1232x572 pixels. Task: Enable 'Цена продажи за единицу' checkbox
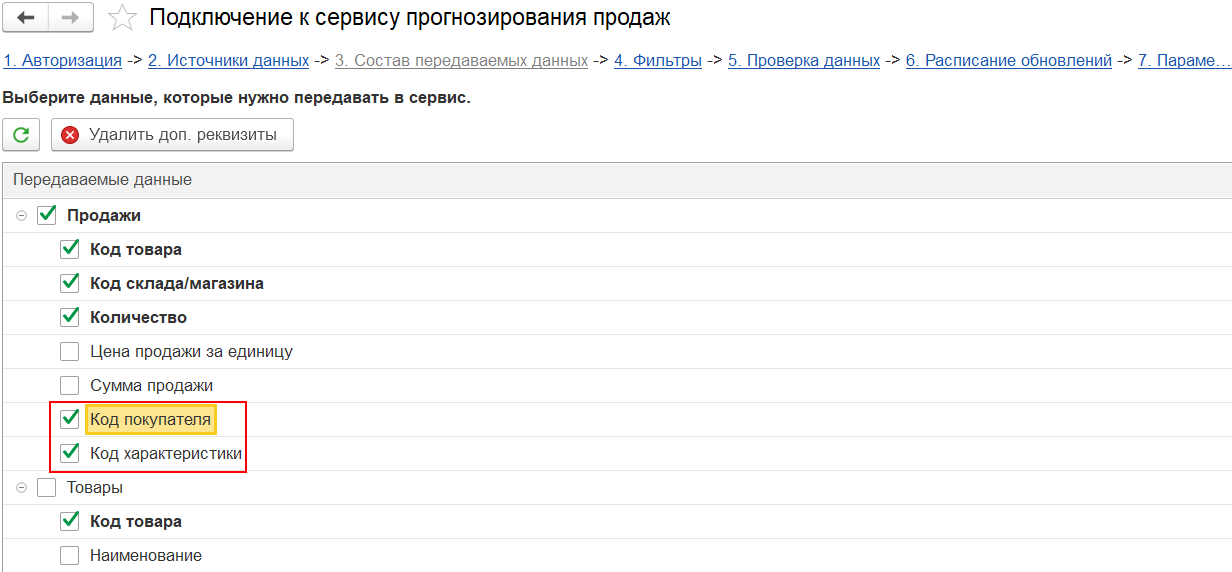pyautogui.click(x=69, y=351)
